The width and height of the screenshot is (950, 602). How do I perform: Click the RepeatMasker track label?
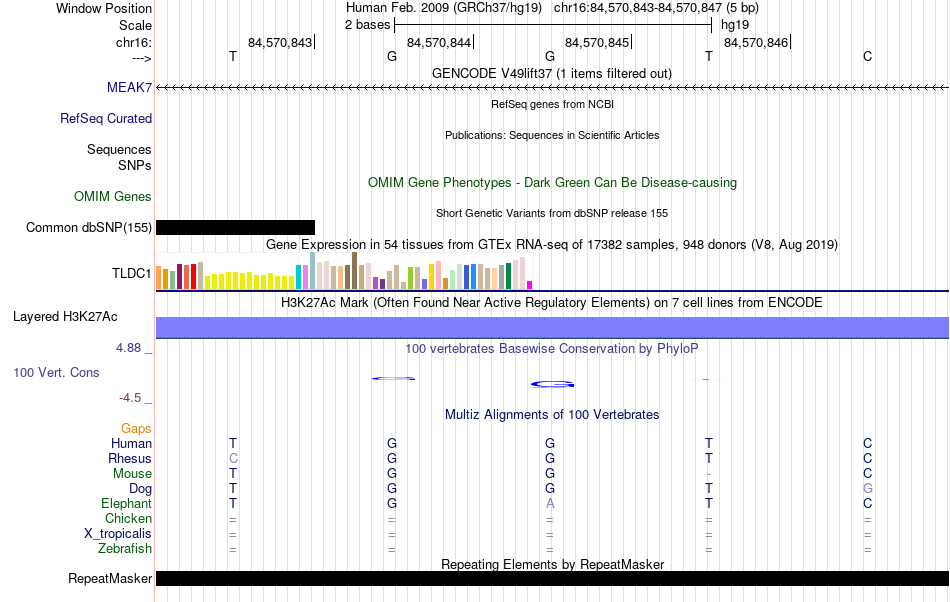point(110,578)
